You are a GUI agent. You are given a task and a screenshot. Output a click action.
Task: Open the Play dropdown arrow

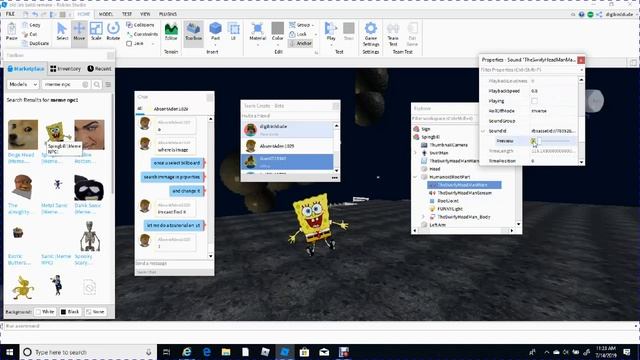[x=331, y=44]
